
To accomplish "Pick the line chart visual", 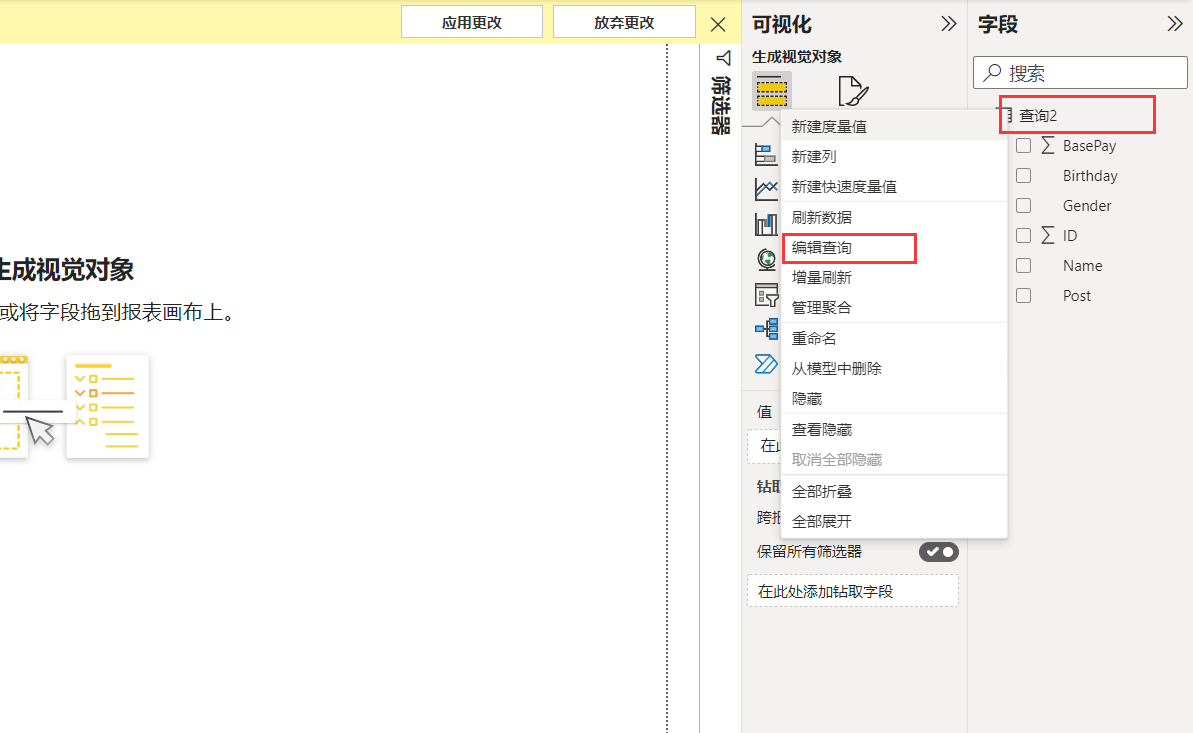I will [x=766, y=189].
